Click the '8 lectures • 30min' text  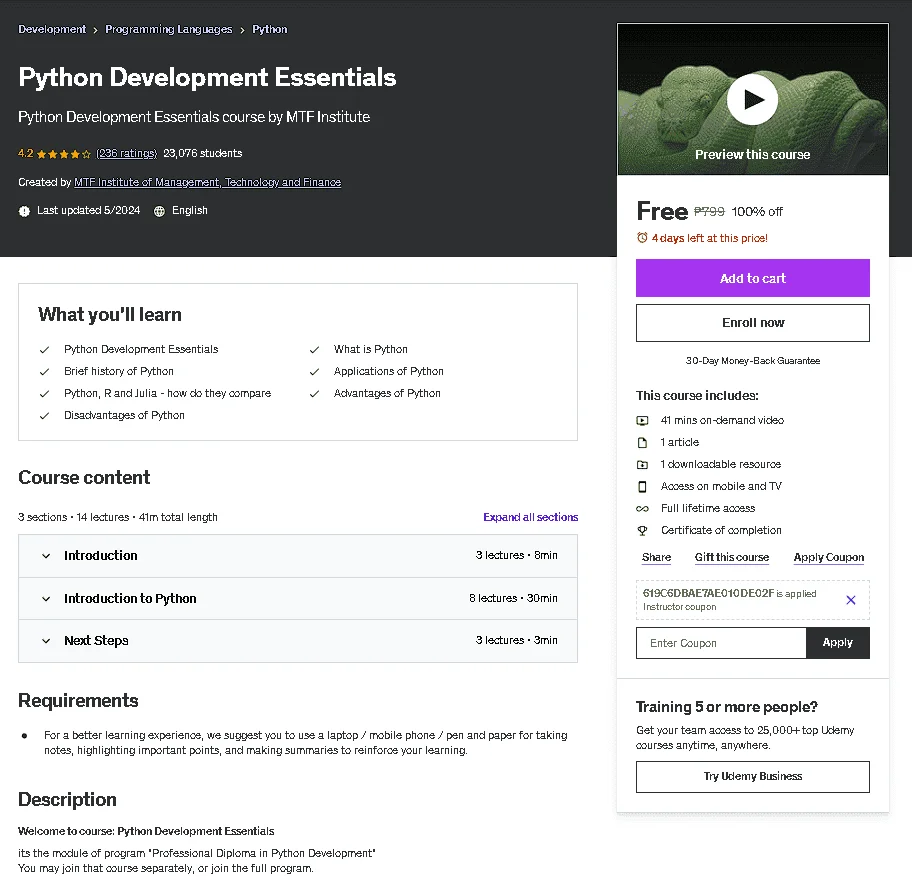(513, 598)
